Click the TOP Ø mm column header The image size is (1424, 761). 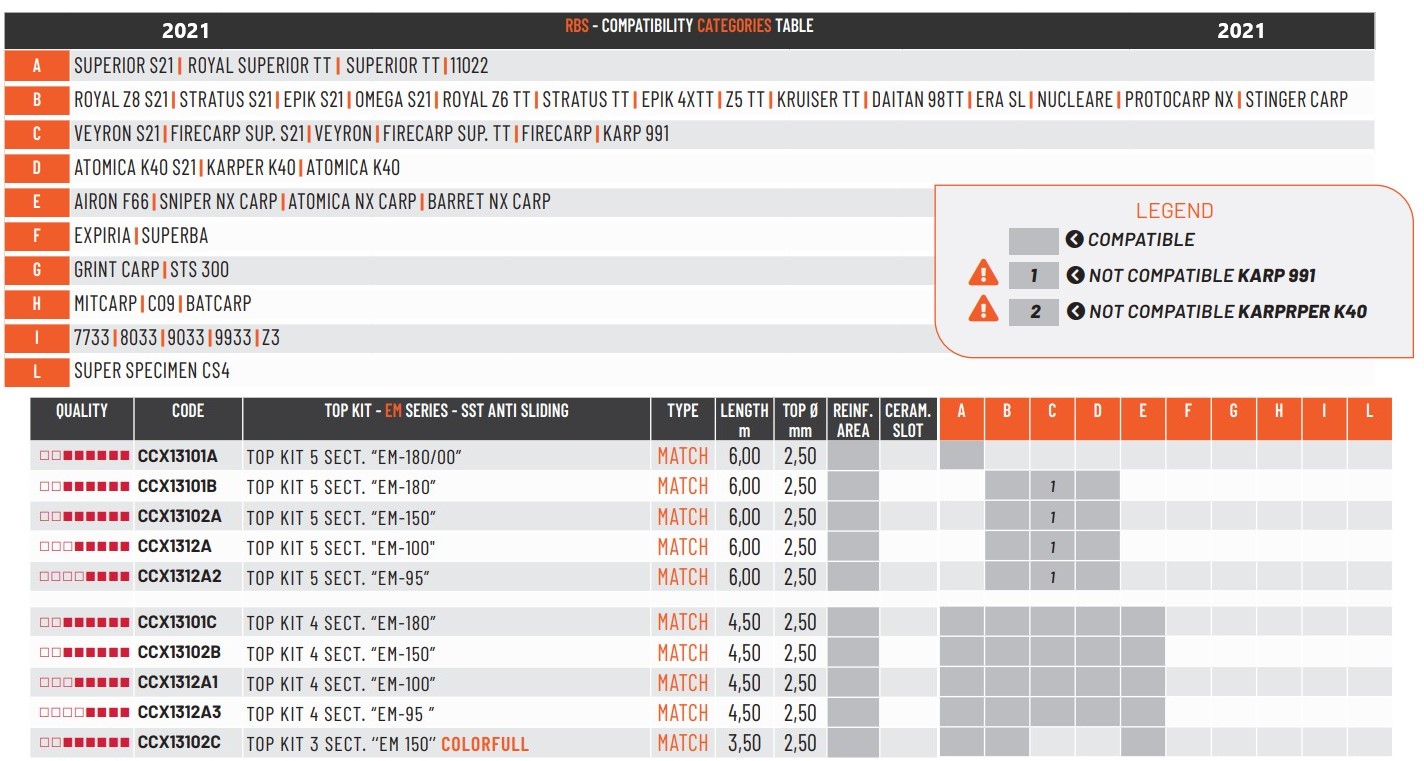(800, 419)
